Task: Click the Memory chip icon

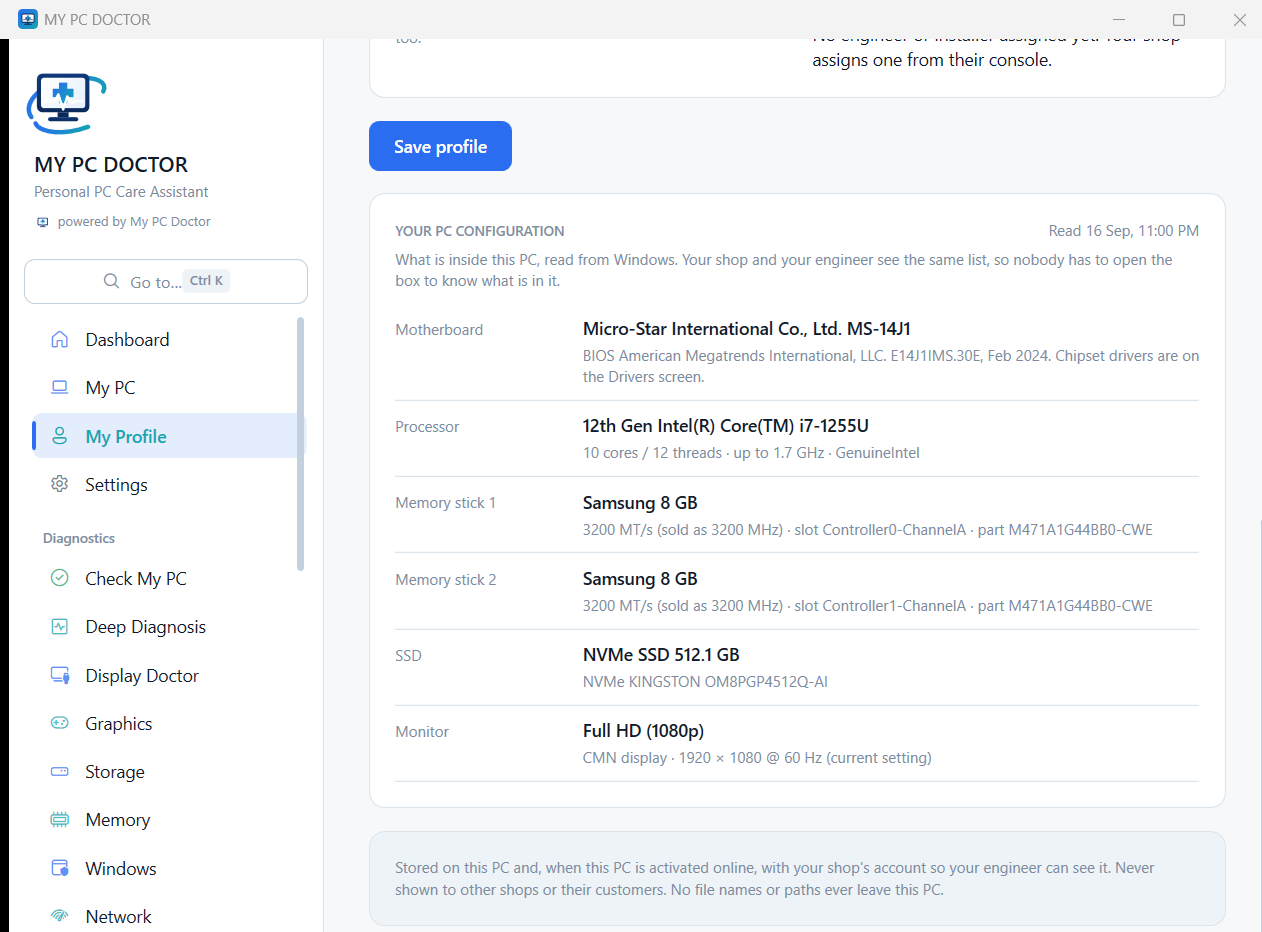Action: [x=59, y=820]
